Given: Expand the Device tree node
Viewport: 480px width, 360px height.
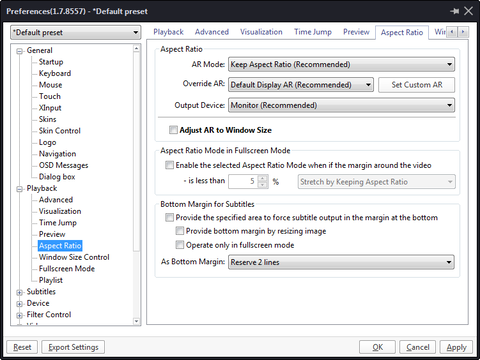Looking at the screenshot, I should tap(20, 304).
